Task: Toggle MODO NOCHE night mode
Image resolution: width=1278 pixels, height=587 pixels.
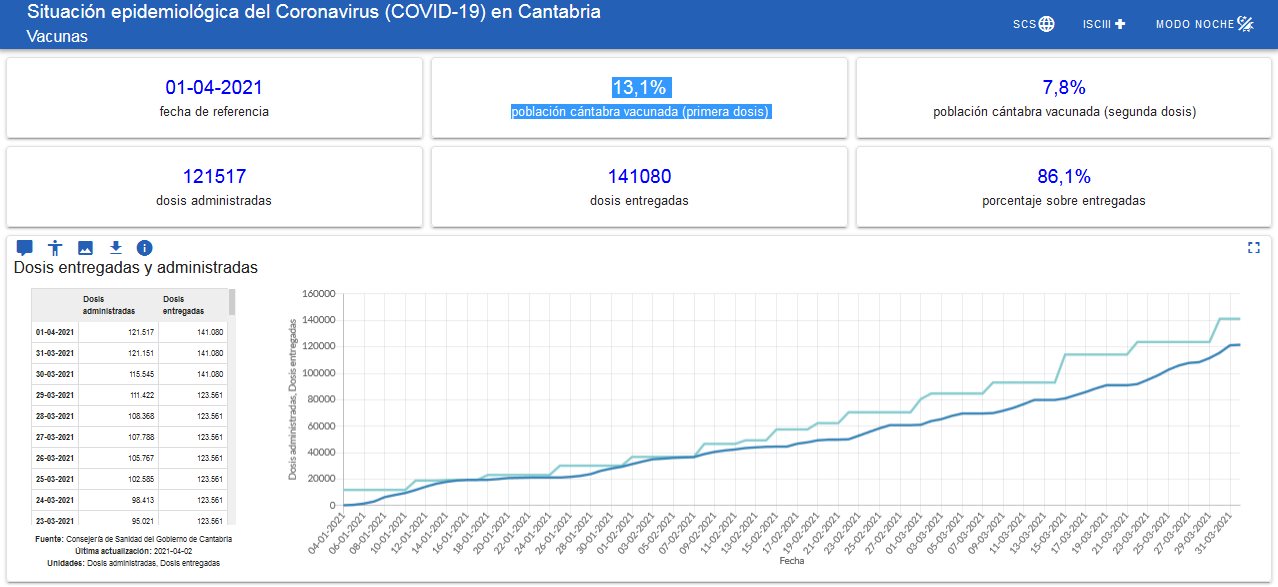Action: click(x=1204, y=24)
